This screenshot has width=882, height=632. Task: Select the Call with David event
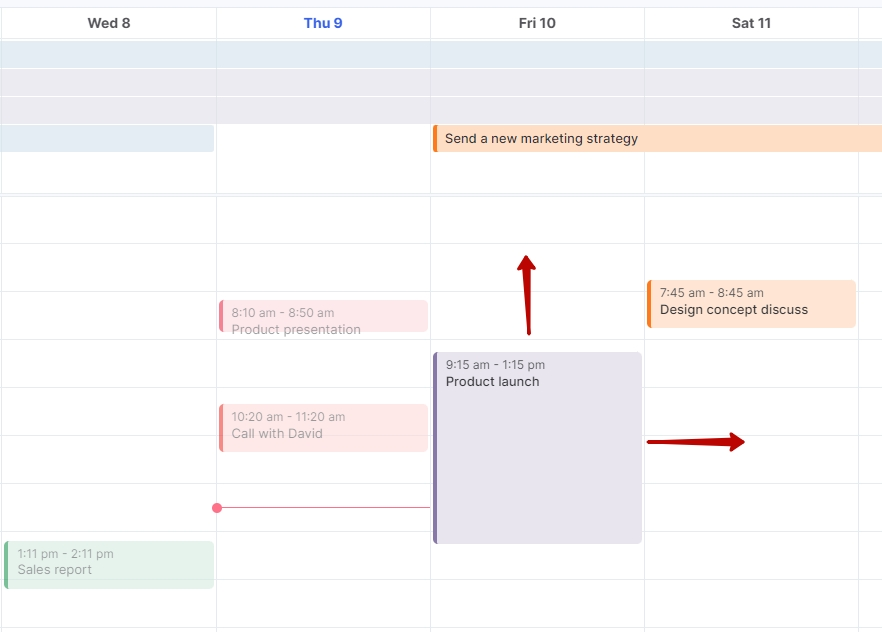tap(323, 427)
